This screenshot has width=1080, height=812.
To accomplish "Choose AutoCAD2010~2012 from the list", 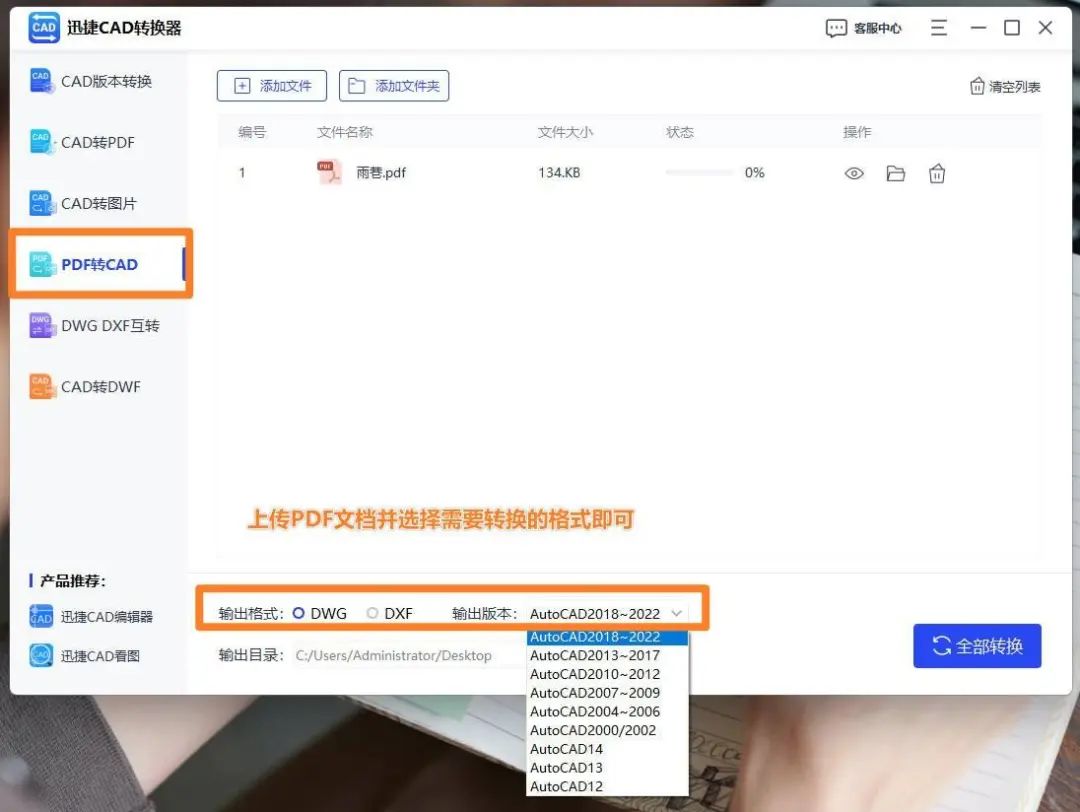I will coord(608,674).
